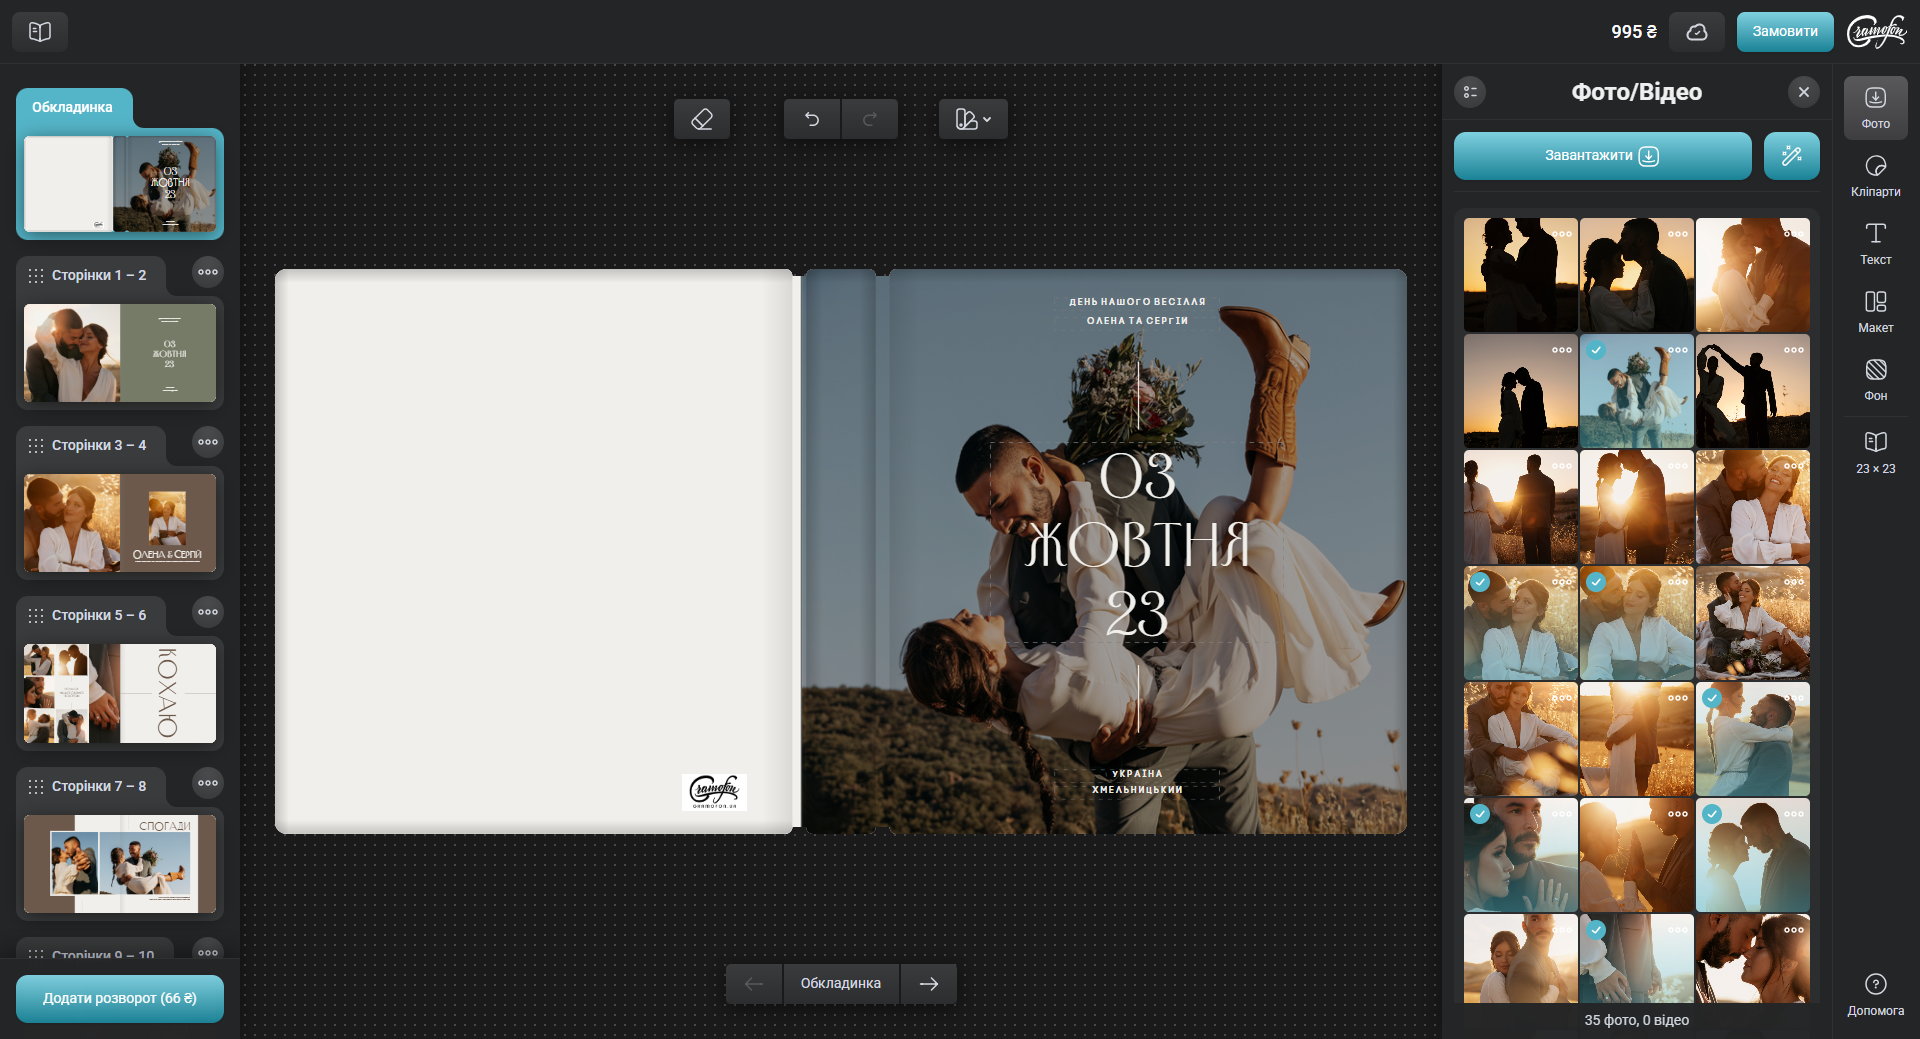Select the Обкладинка cover tab
1920x1039 pixels.
pyautogui.click(x=73, y=108)
